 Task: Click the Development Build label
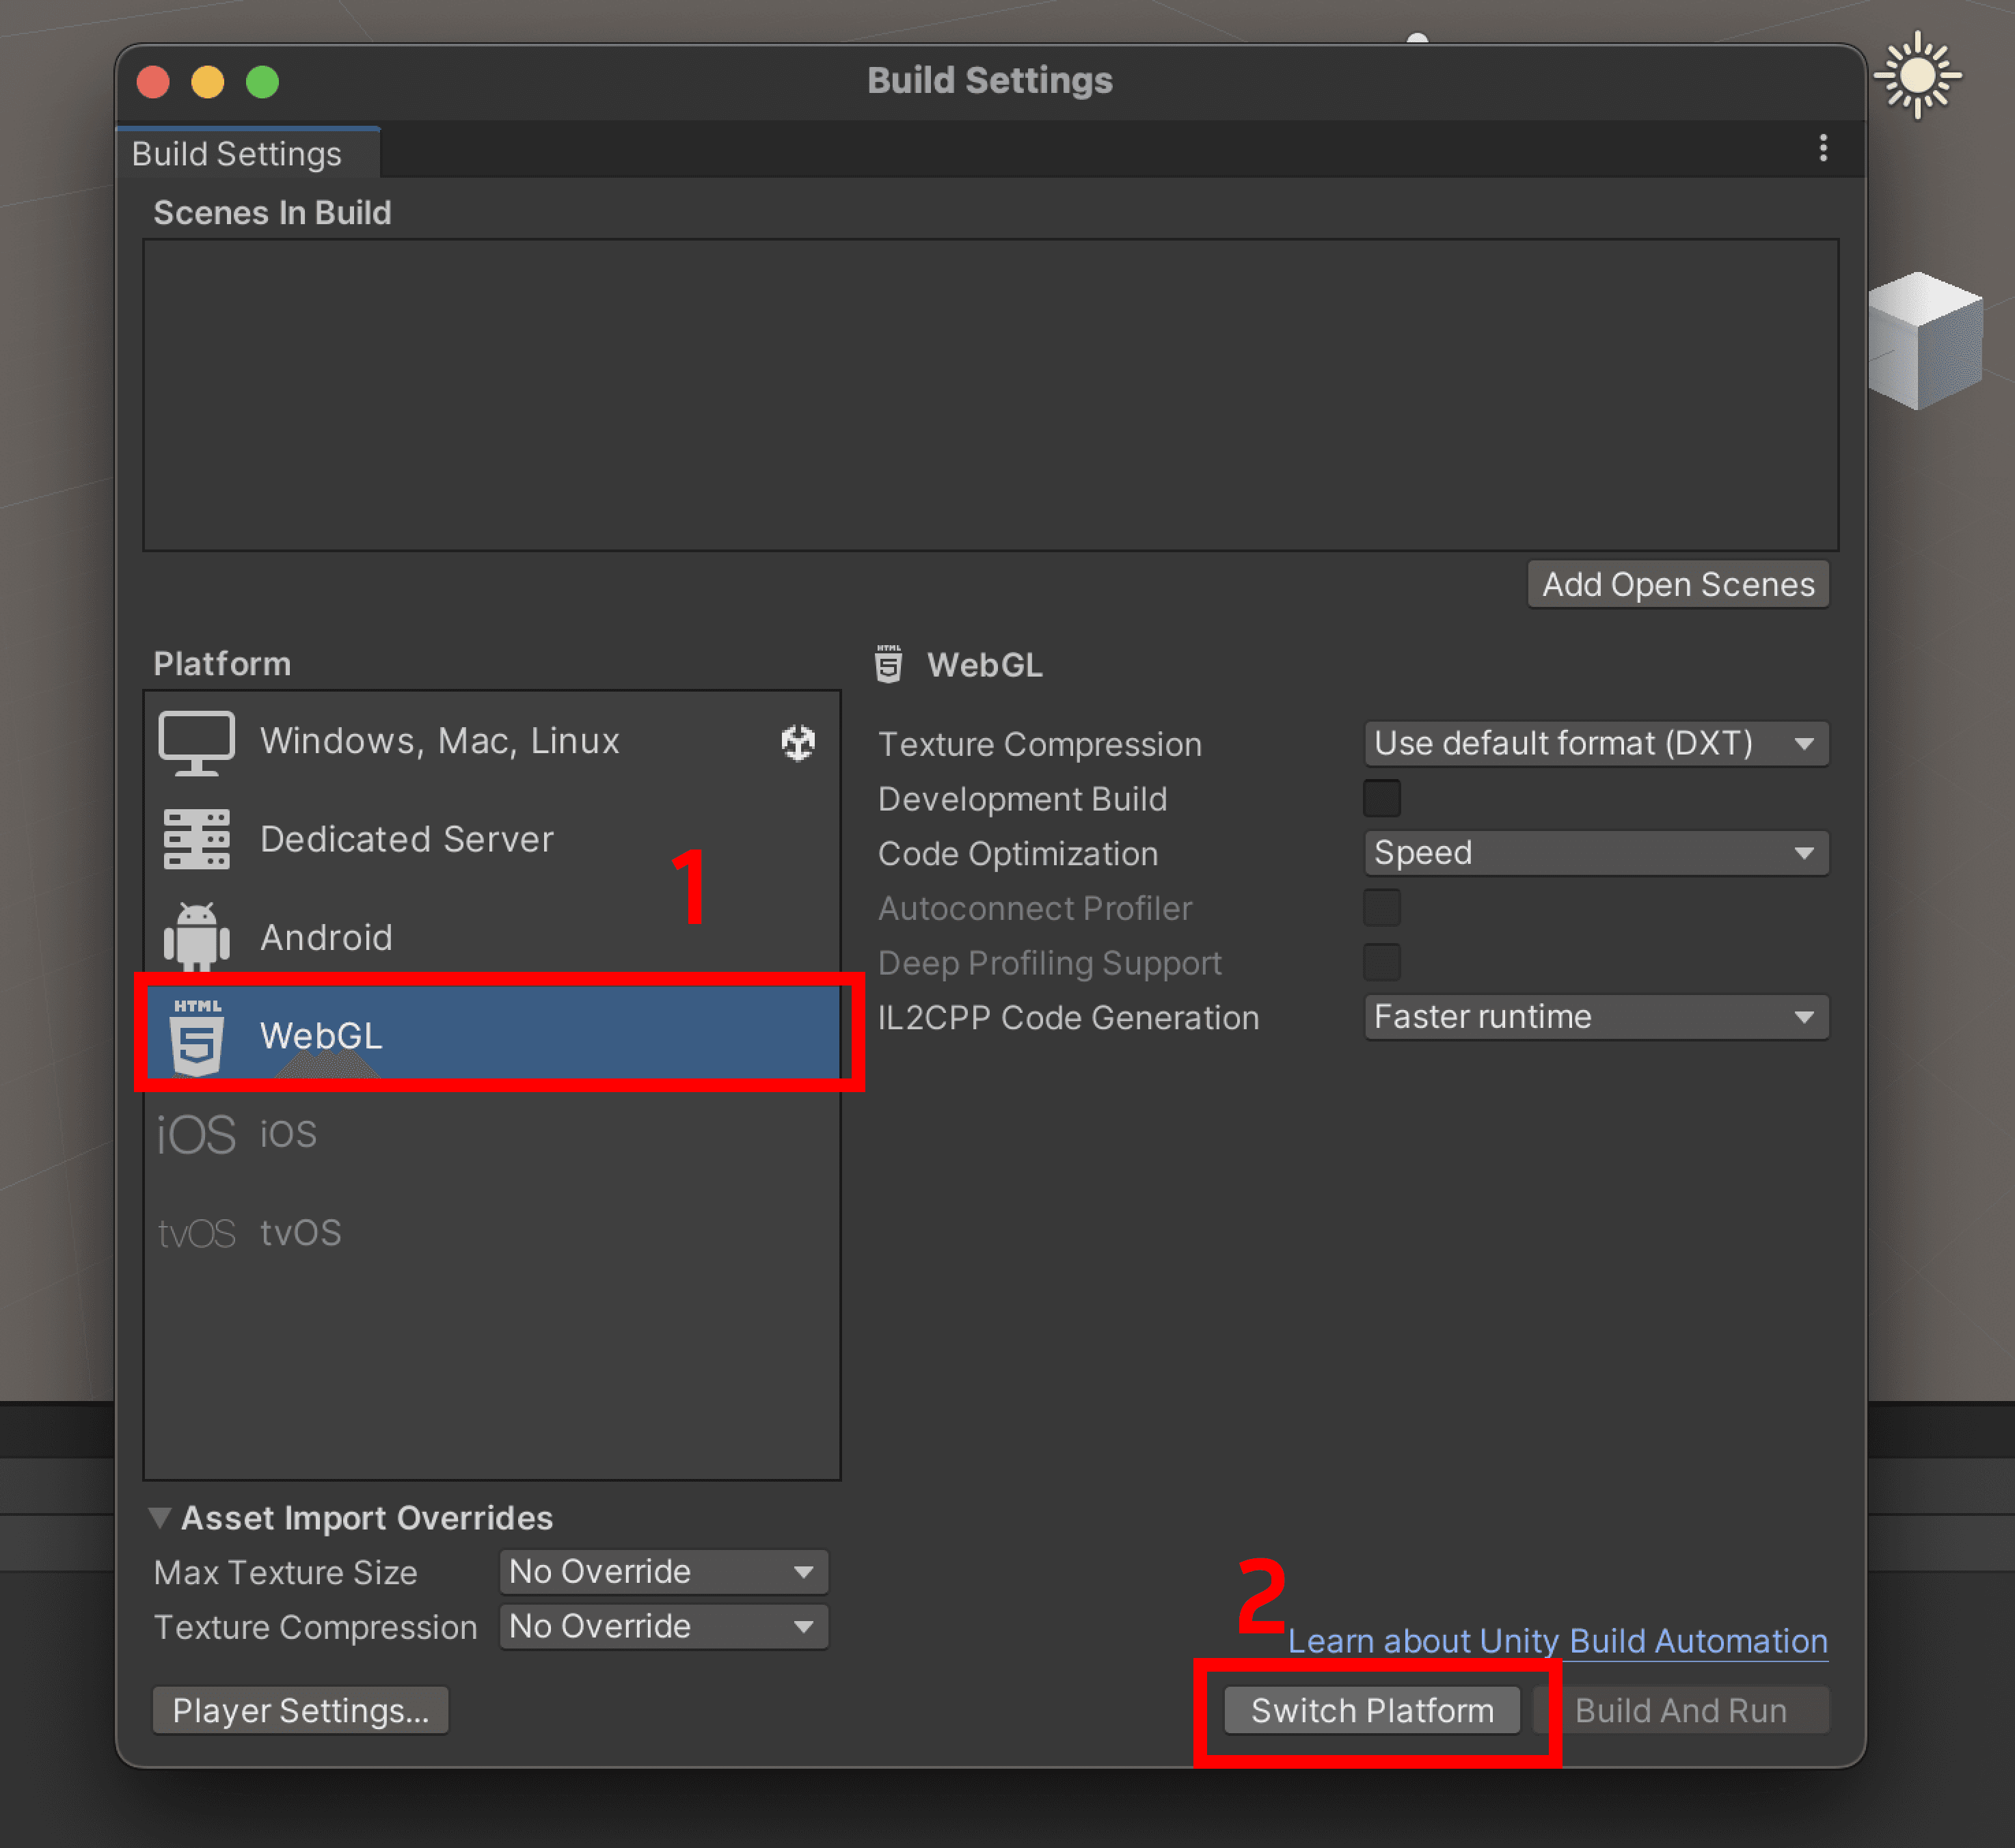coord(1022,799)
